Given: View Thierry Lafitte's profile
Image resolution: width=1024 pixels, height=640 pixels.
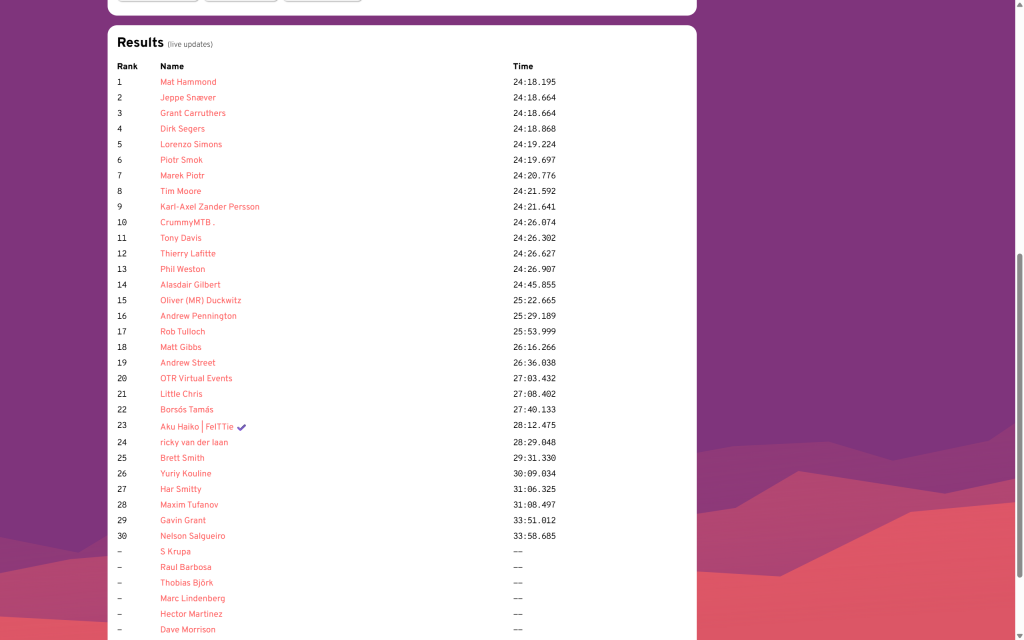Looking at the screenshot, I should [188, 254].
